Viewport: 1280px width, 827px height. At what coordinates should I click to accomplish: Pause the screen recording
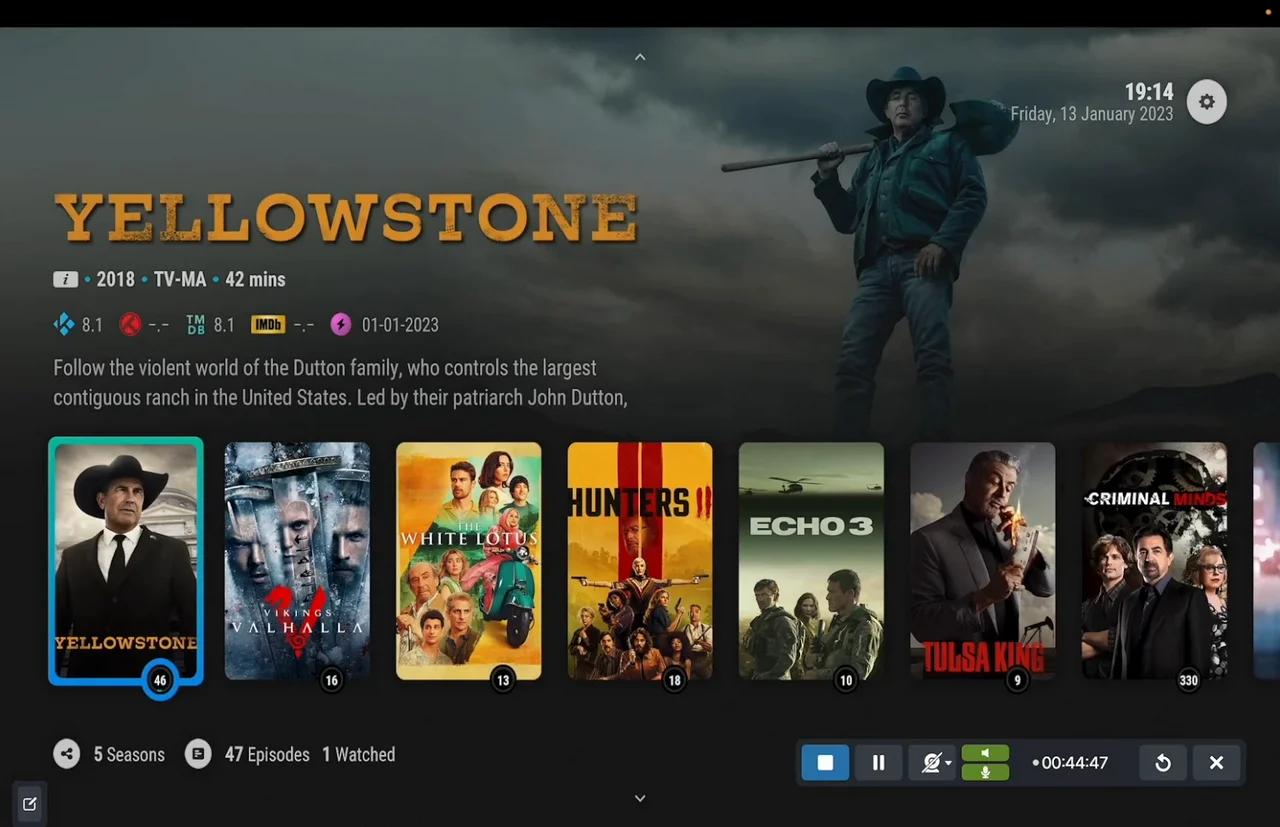[x=878, y=763]
